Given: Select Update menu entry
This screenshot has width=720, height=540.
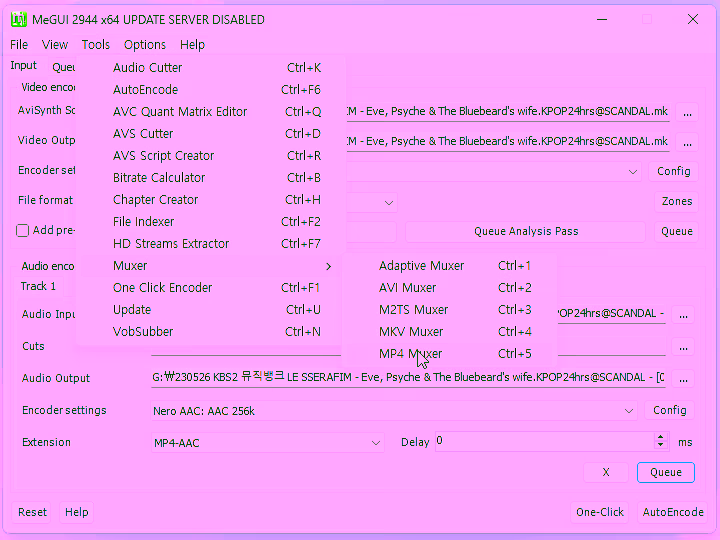Looking at the screenshot, I should (x=208, y=310).
